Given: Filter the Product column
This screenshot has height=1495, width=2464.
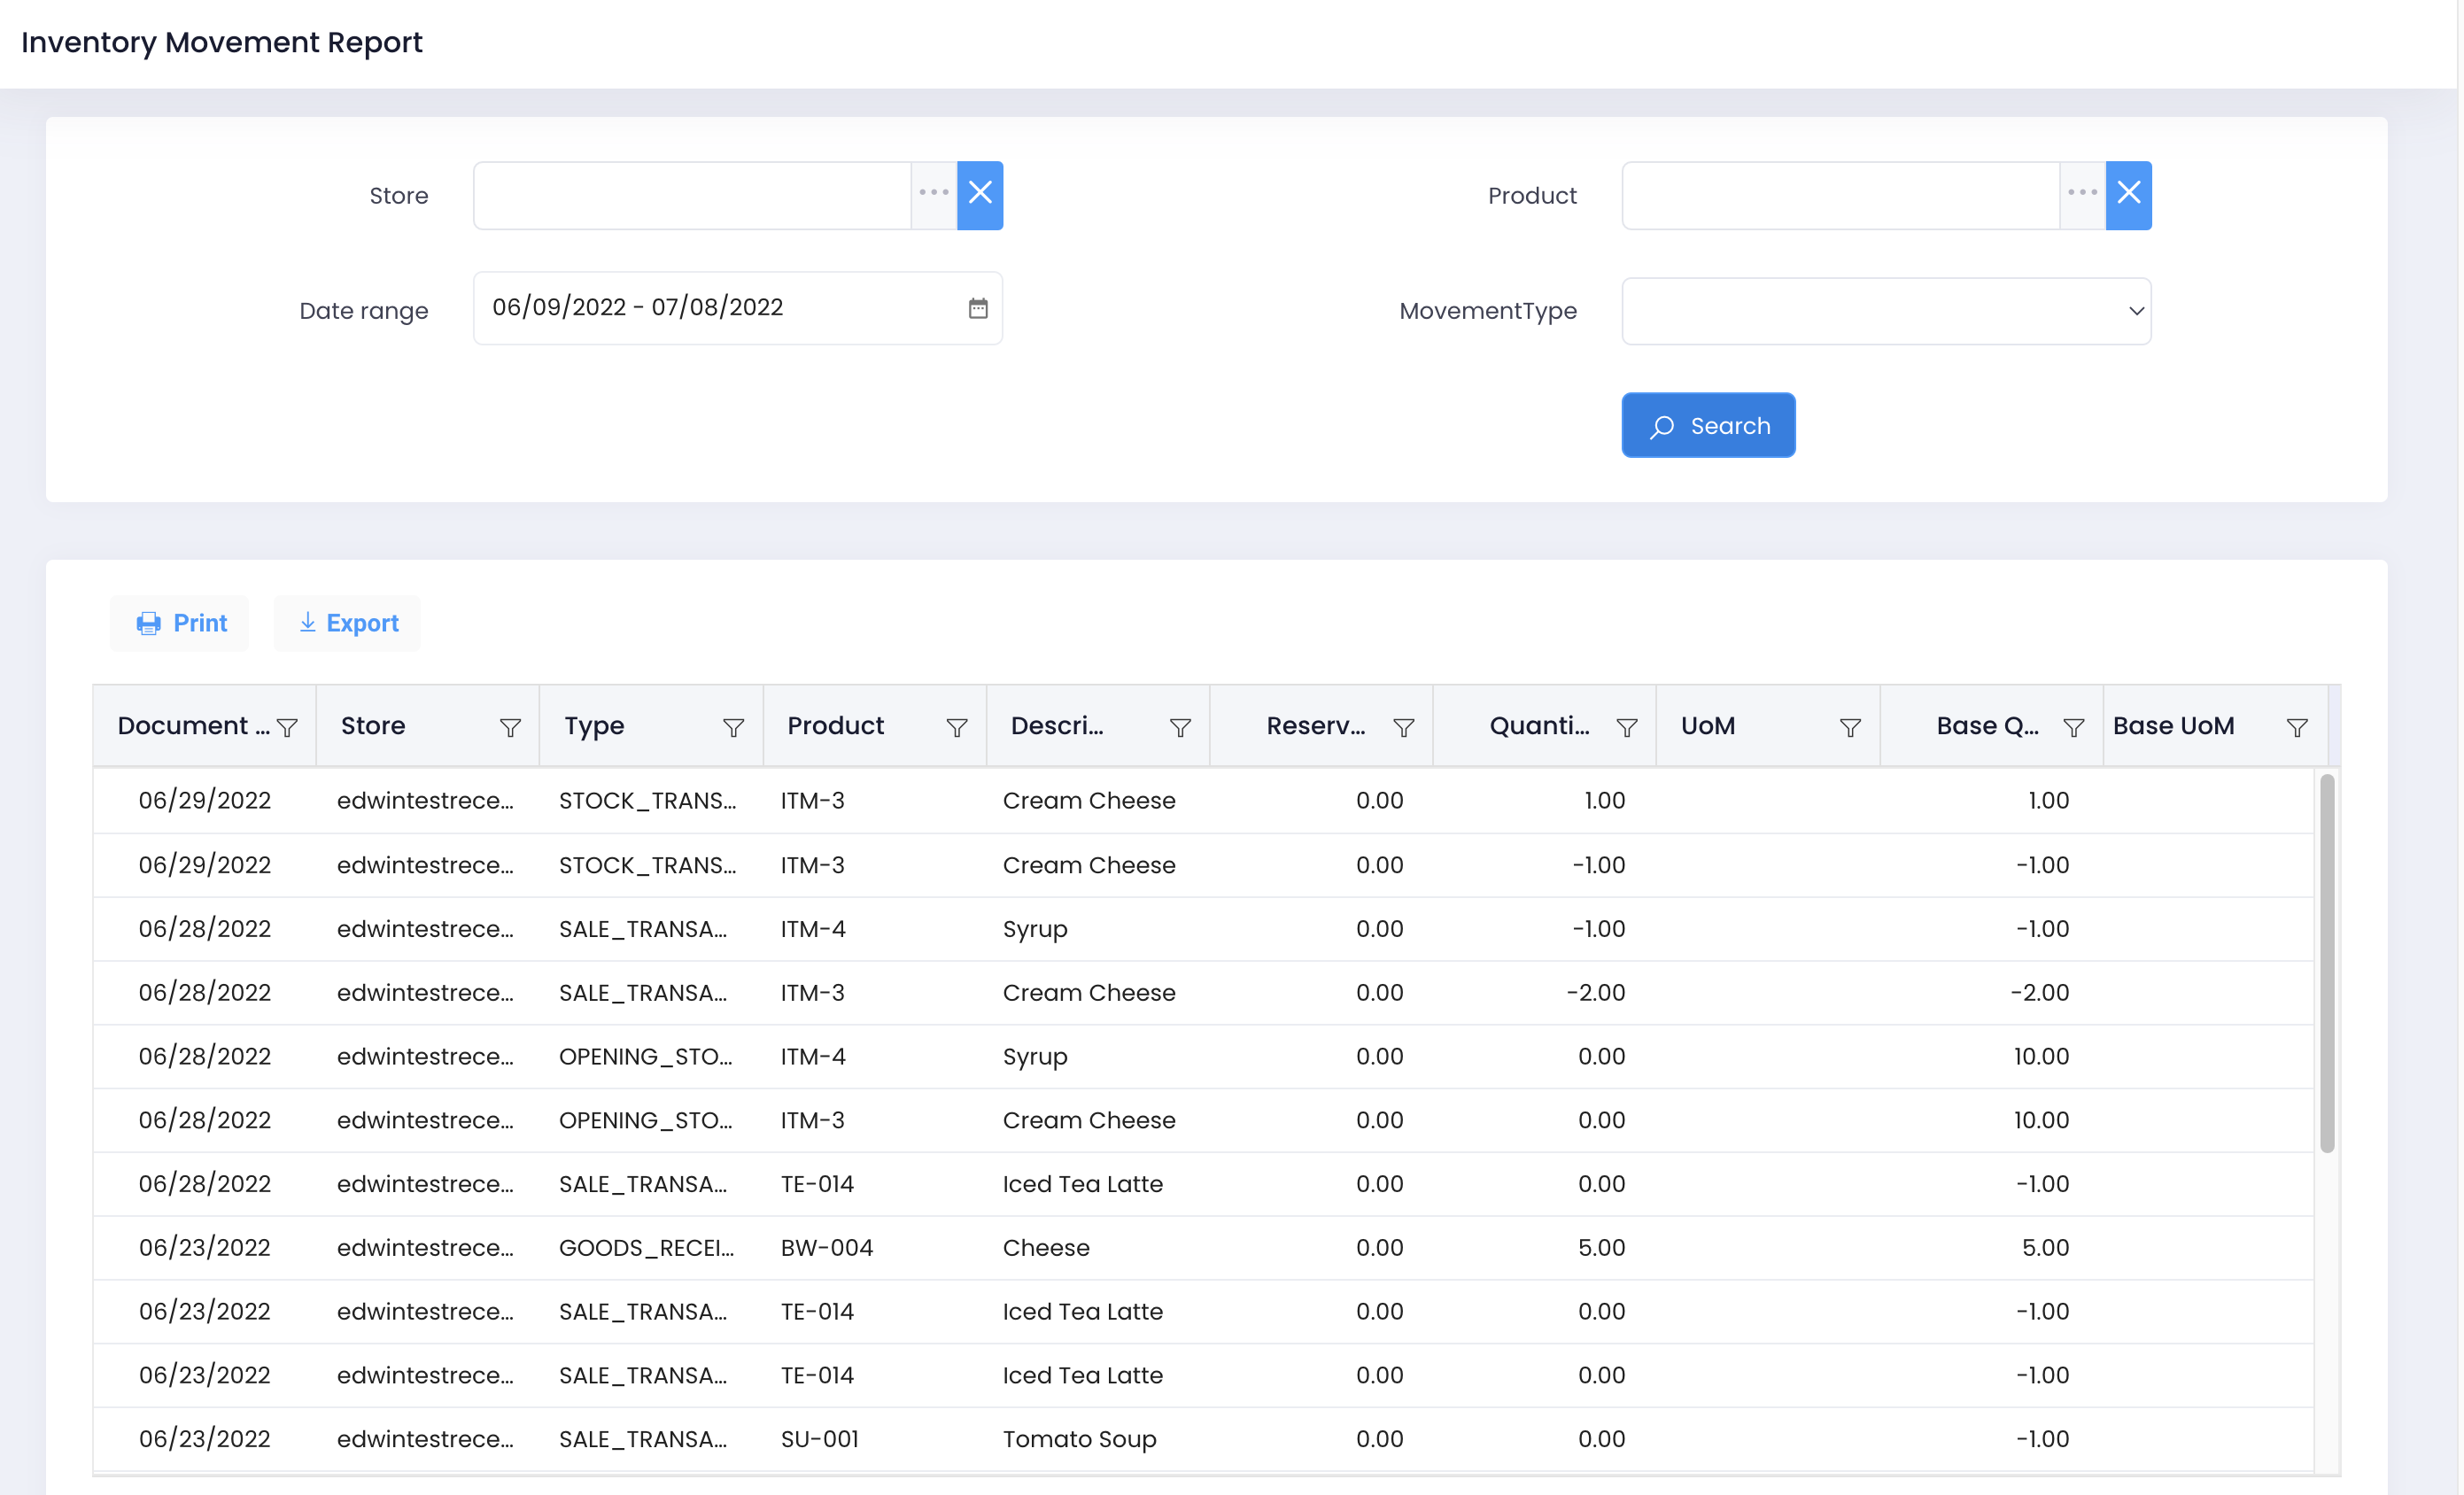Looking at the screenshot, I should pyautogui.click(x=957, y=727).
